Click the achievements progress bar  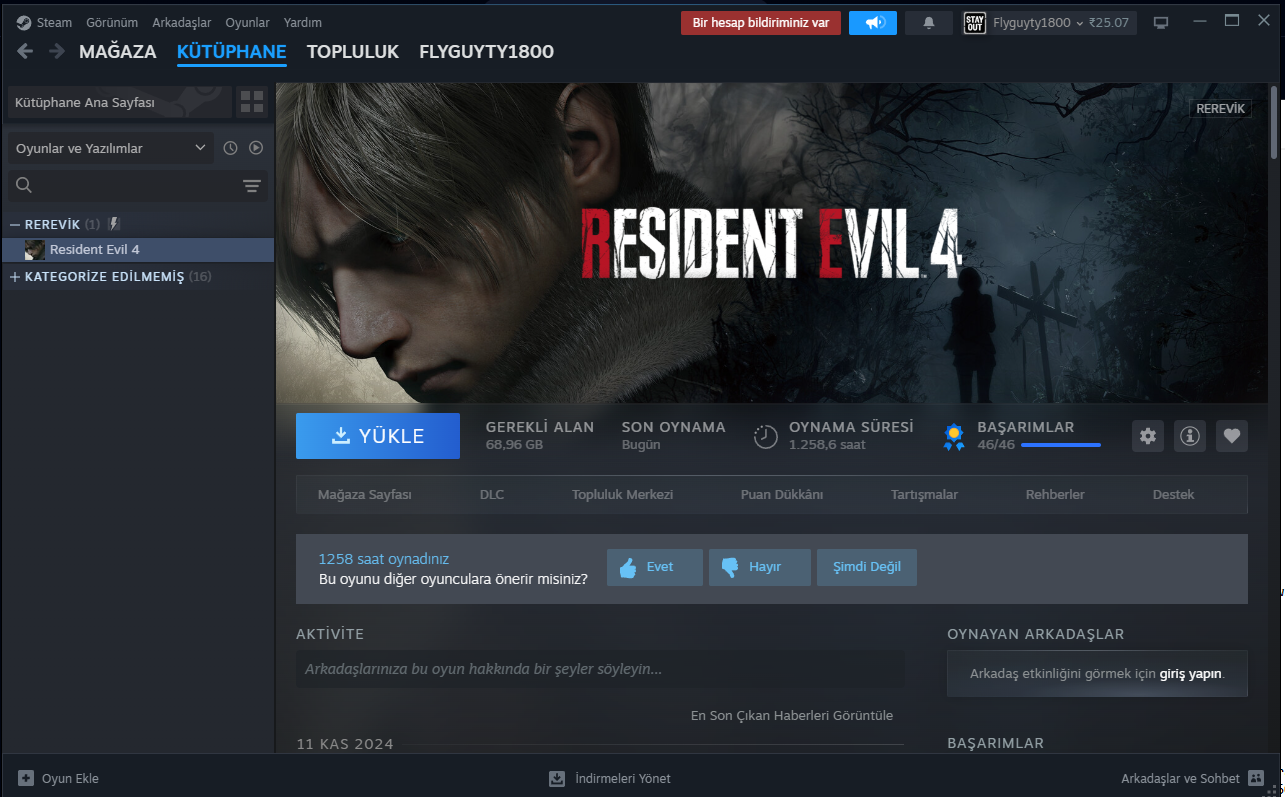tap(1061, 445)
